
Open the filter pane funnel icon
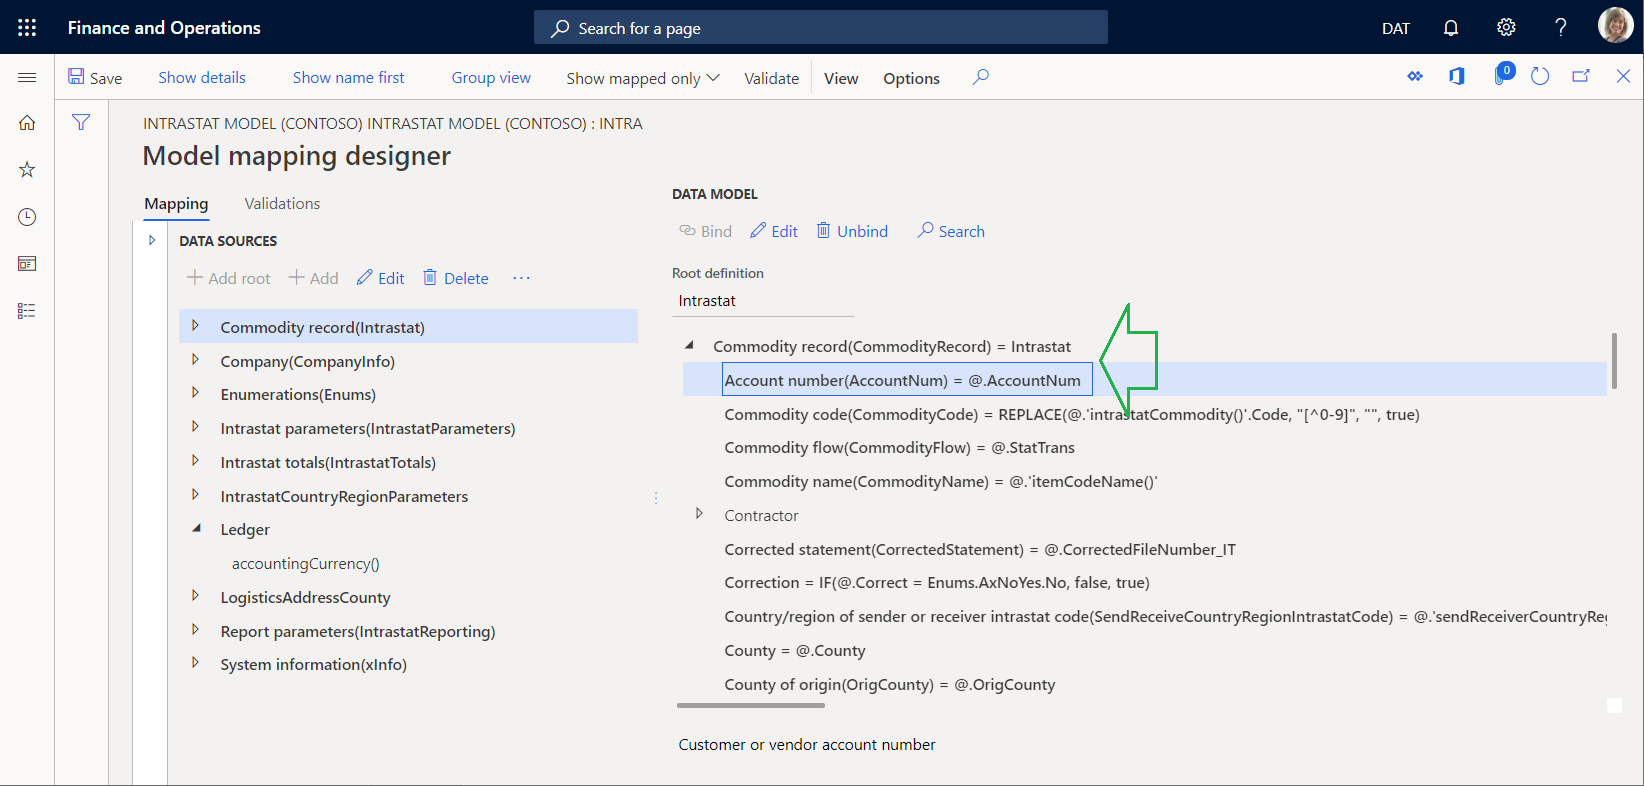[x=81, y=122]
